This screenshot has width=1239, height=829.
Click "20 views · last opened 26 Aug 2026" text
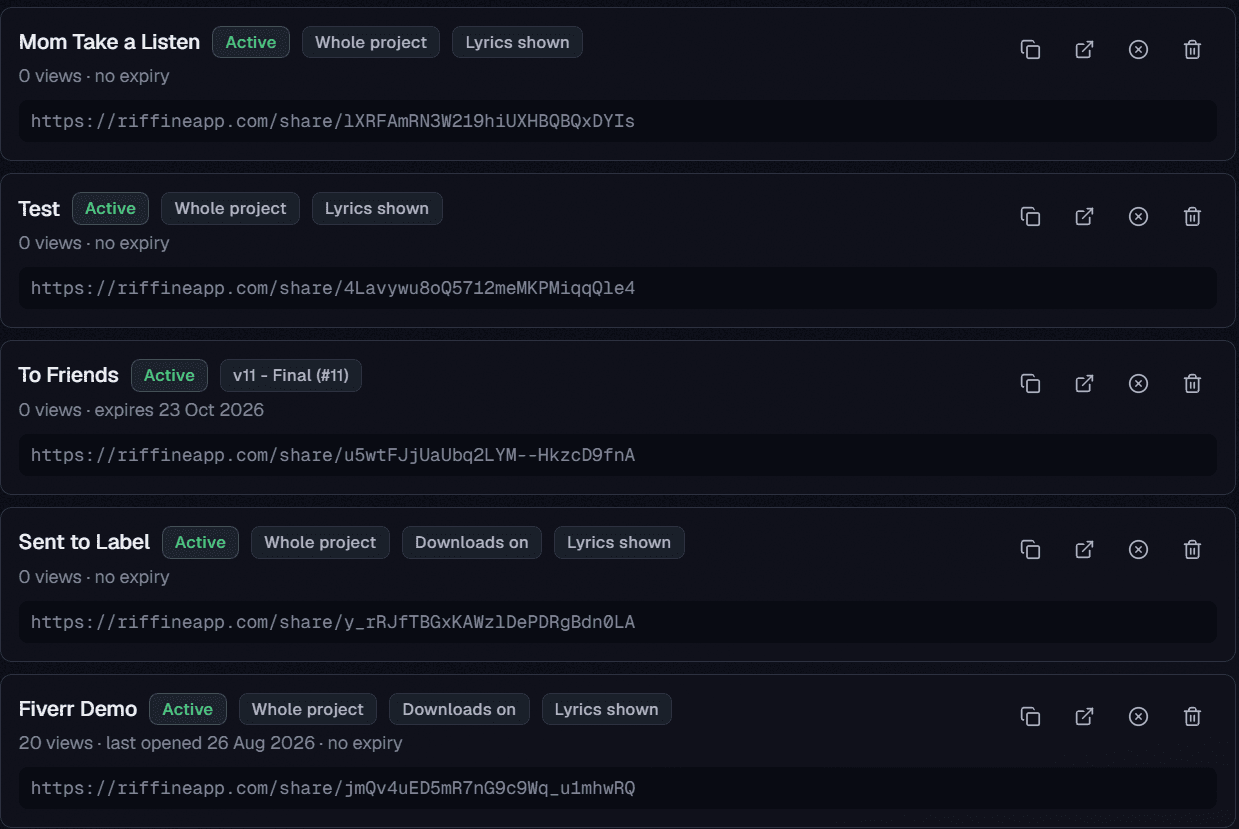[168, 743]
